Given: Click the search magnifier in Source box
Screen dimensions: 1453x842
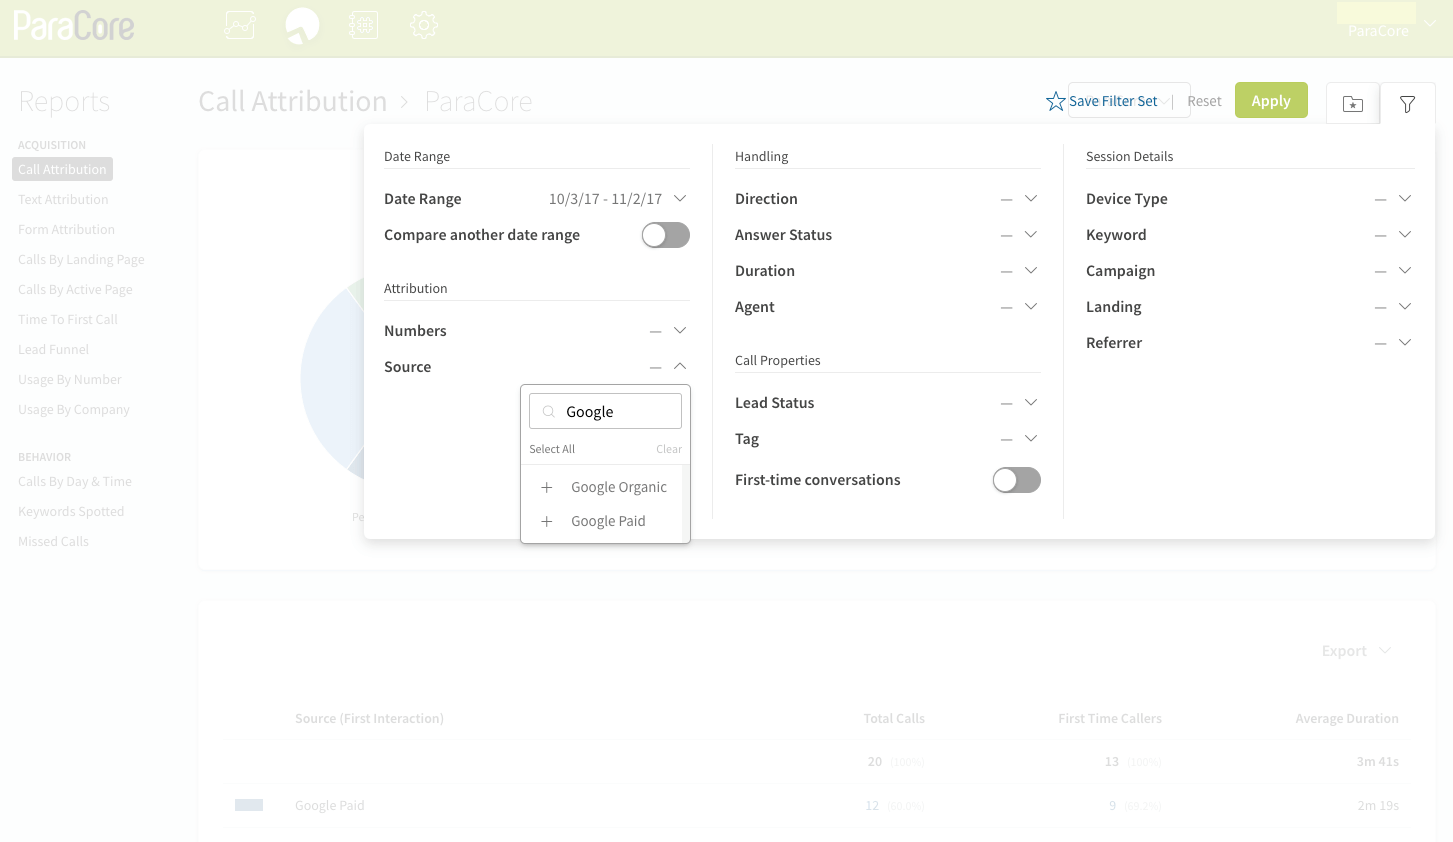Looking at the screenshot, I should [548, 411].
